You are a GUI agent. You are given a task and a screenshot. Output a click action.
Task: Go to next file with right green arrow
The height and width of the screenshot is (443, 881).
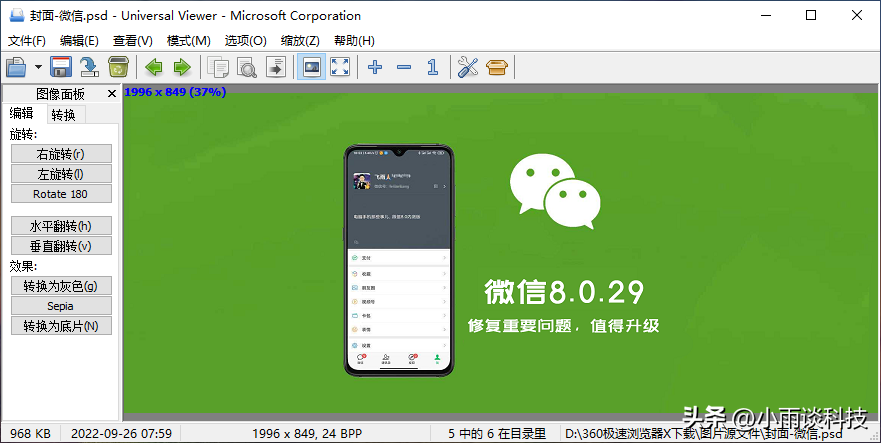(x=182, y=67)
